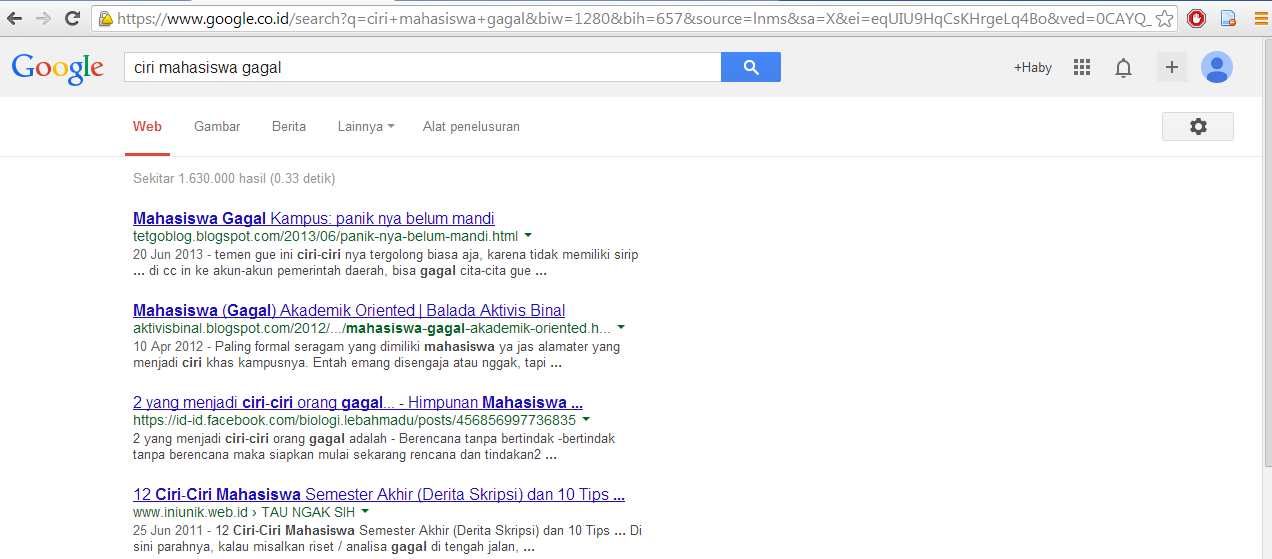Viewport: 1272px width, 559px height.
Task: Click the breadcrumb TAU NGAK SIH
Action: tap(308, 512)
